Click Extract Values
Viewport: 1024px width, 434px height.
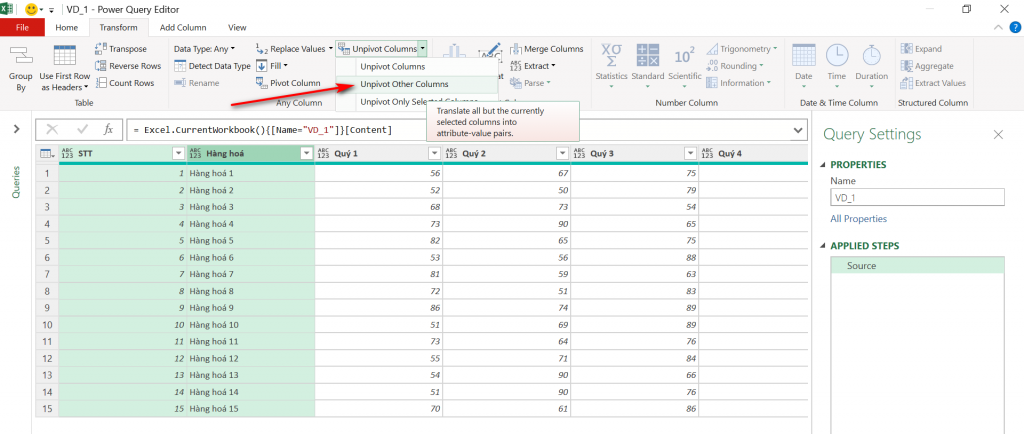coord(933,83)
